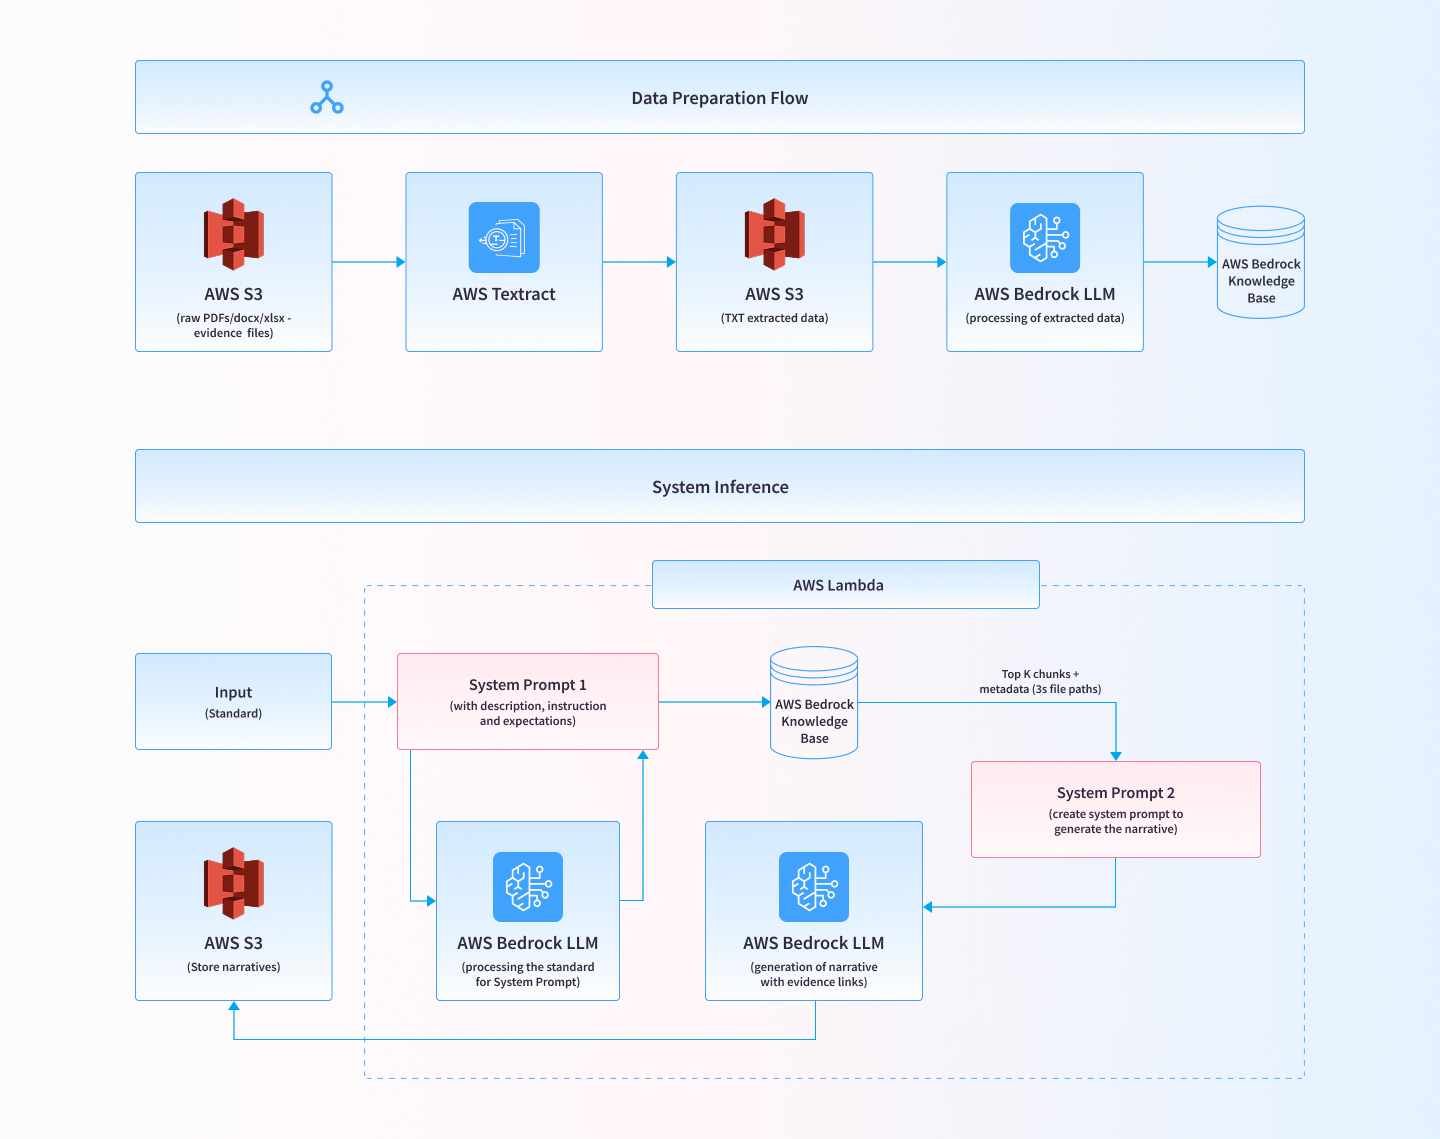Click the '(TXT extracted data)' caption
This screenshot has width=1440, height=1139.
(x=775, y=318)
